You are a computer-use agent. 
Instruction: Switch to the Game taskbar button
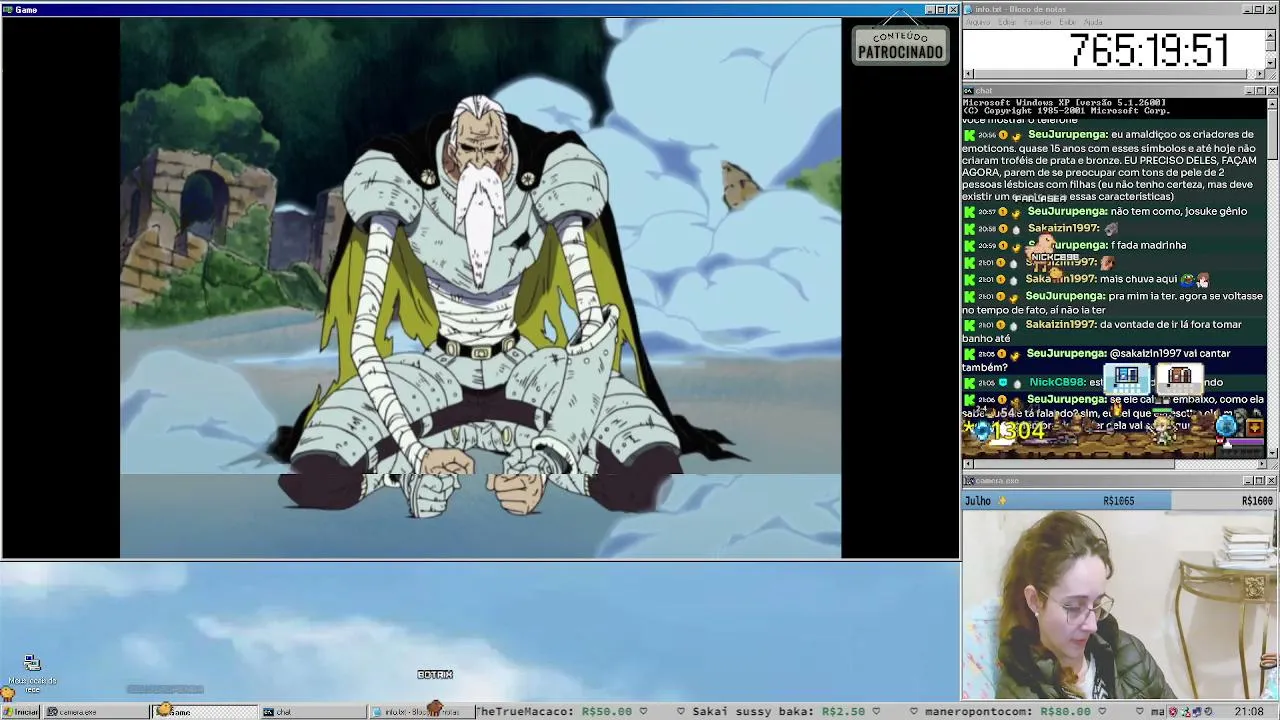204,712
